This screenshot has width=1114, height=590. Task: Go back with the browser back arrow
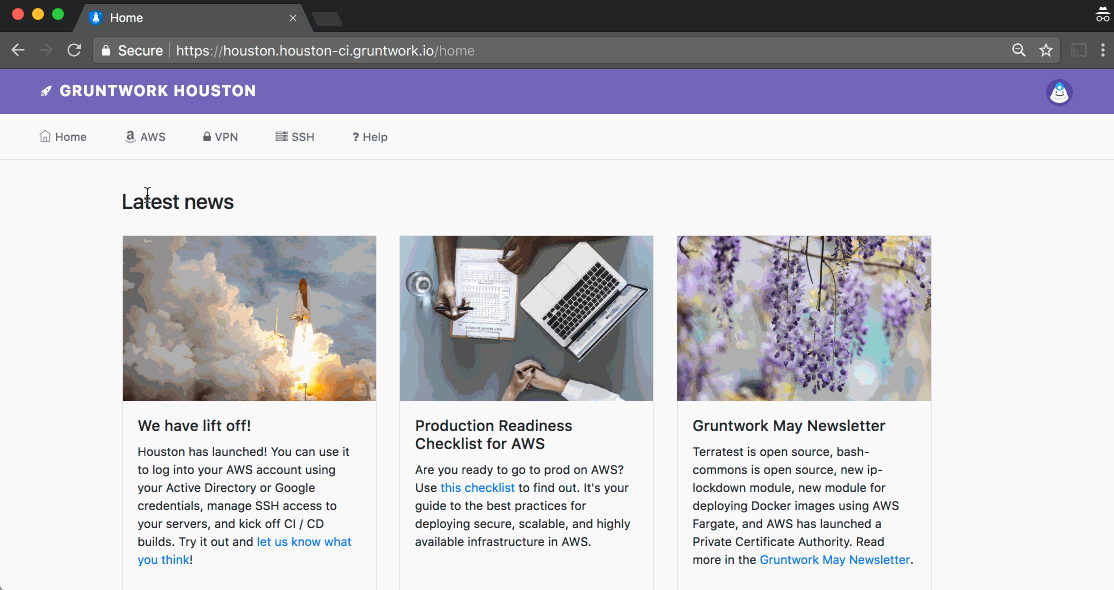(18, 50)
